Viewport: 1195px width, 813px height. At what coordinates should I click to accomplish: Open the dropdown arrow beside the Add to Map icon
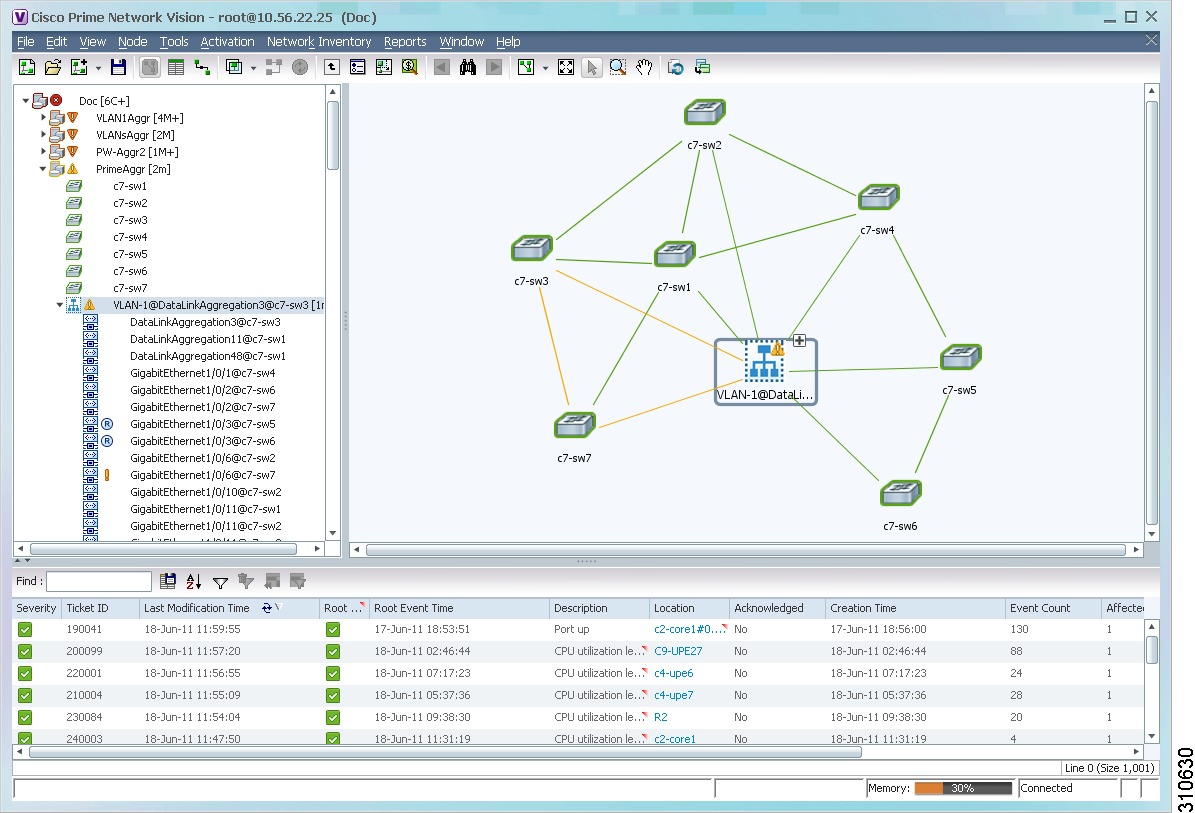coord(98,69)
